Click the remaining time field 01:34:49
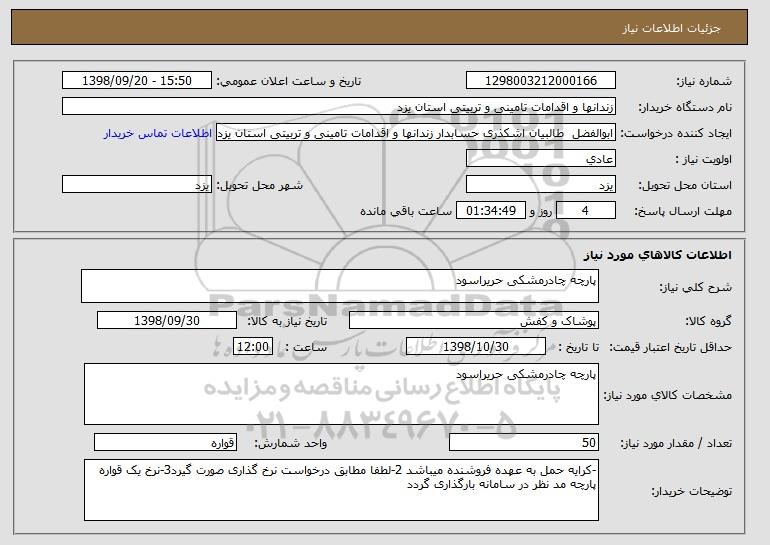Viewport: 770px width, 545px height. pyautogui.click(x=491, y=211)
